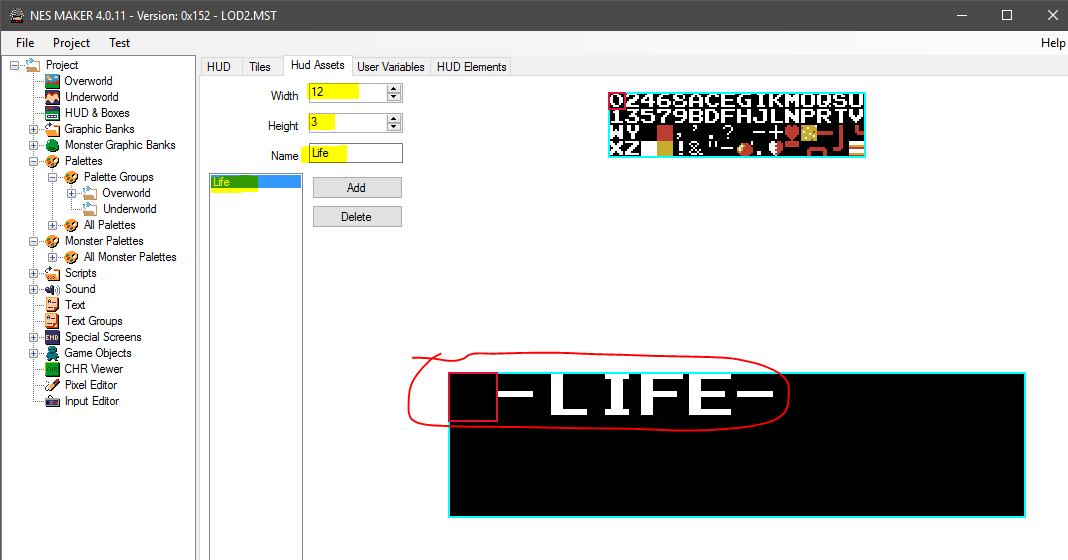Screen dimensions: 1068x560
Task: Click the Game Objects character icon
Action: point(52,353)
